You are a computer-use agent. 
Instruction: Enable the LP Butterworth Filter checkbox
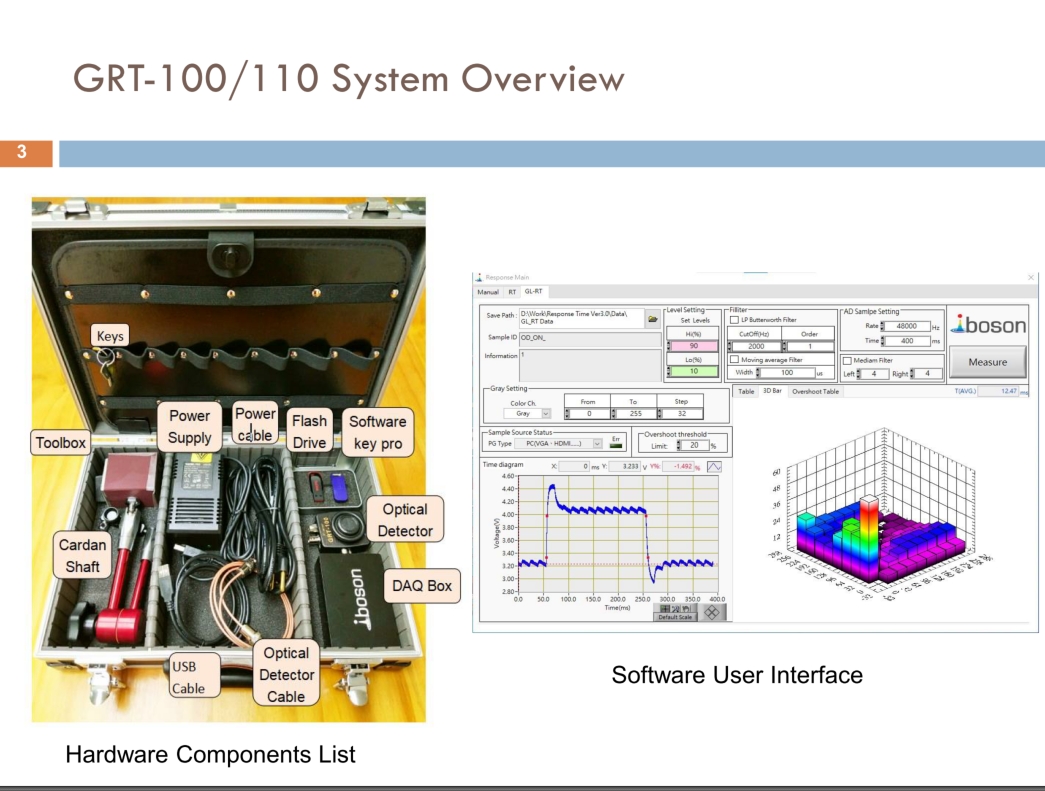tap(734, 320)
